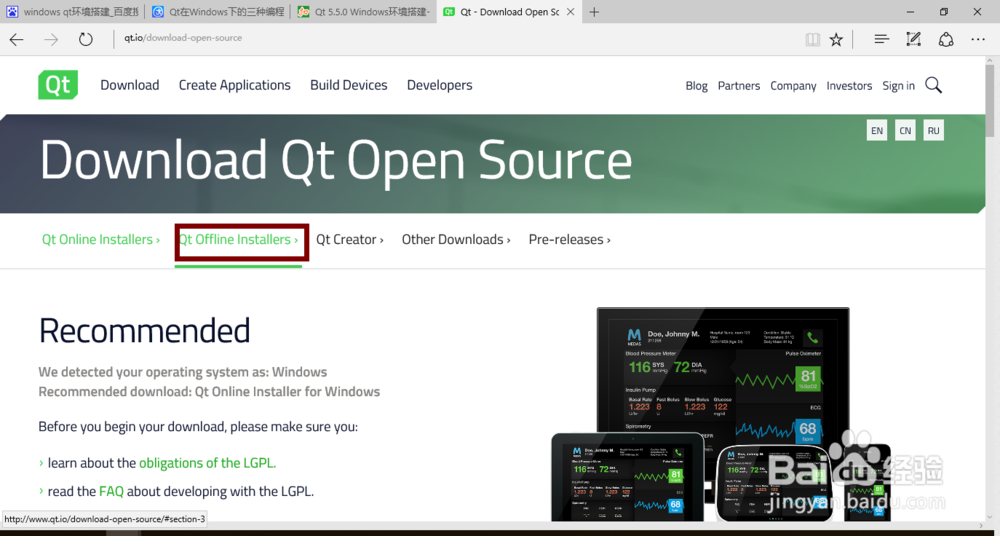Refresh the page with reload icon
Image resolution: width=1000 pixels, height=536 pixels.
(85, 40)
